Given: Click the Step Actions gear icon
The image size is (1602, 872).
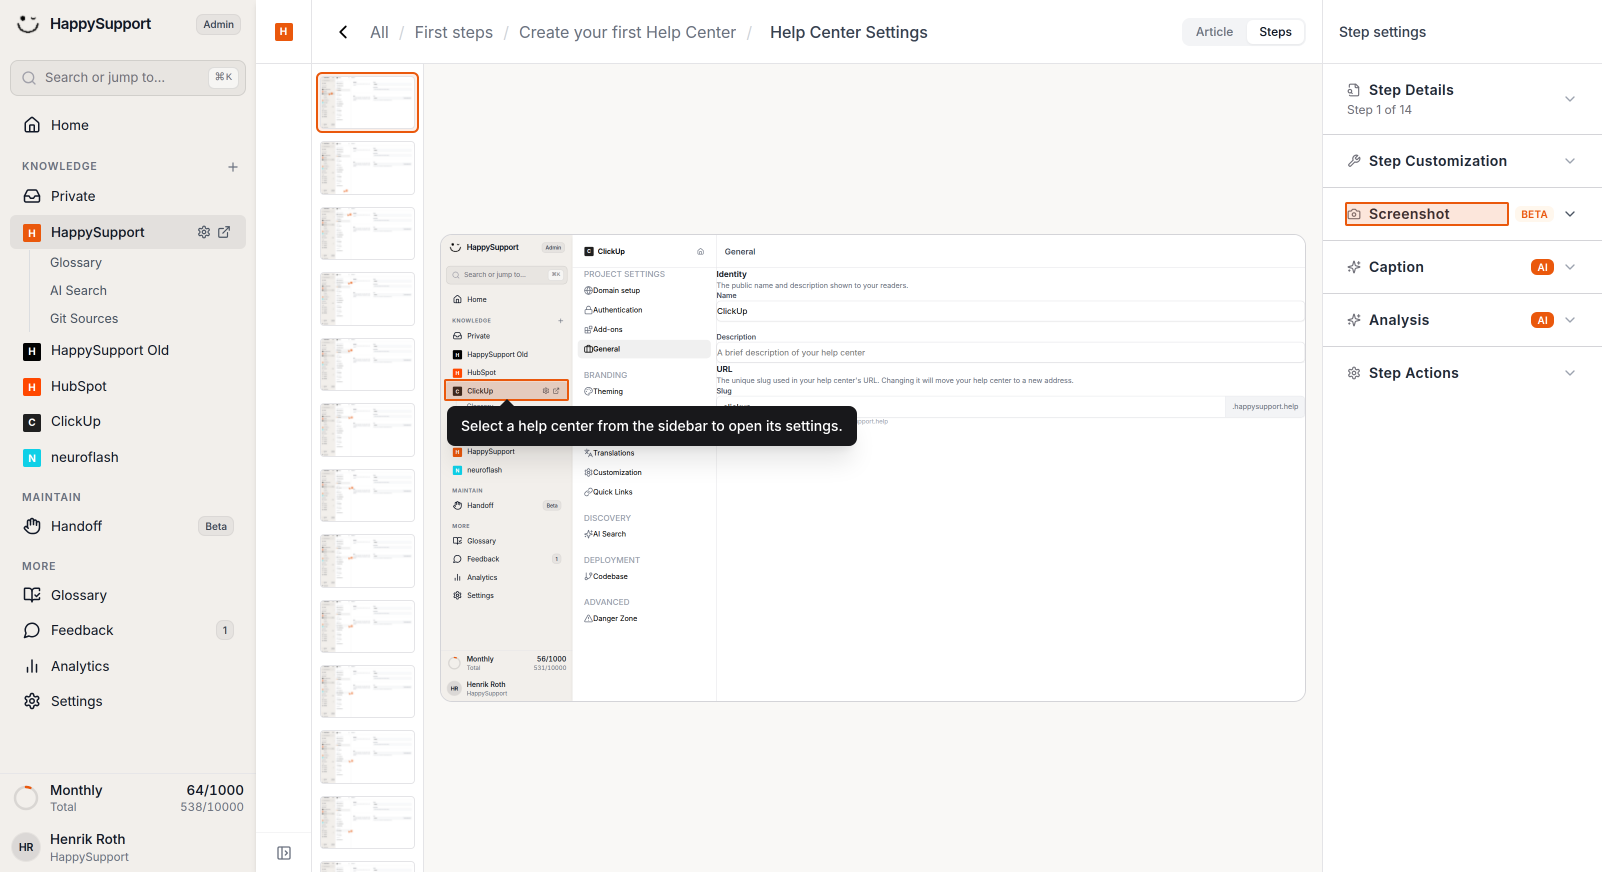Looking at the screenshot, I should tap(1354, 373).
